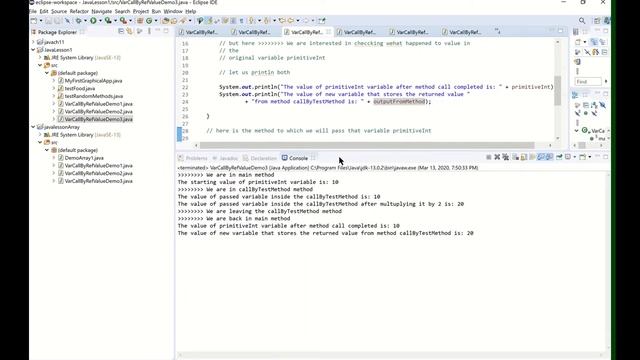Click the Clear Console icon

click(515, 157)
